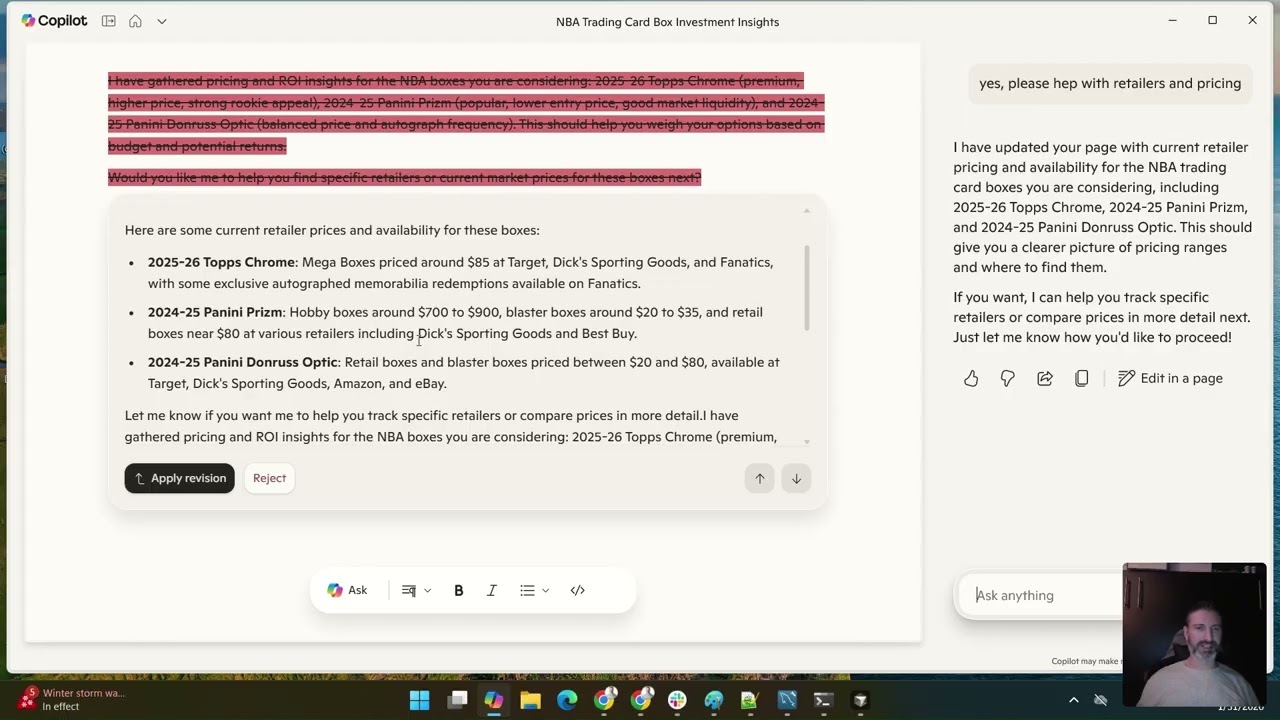Open Task View in the taskbar

457,700
